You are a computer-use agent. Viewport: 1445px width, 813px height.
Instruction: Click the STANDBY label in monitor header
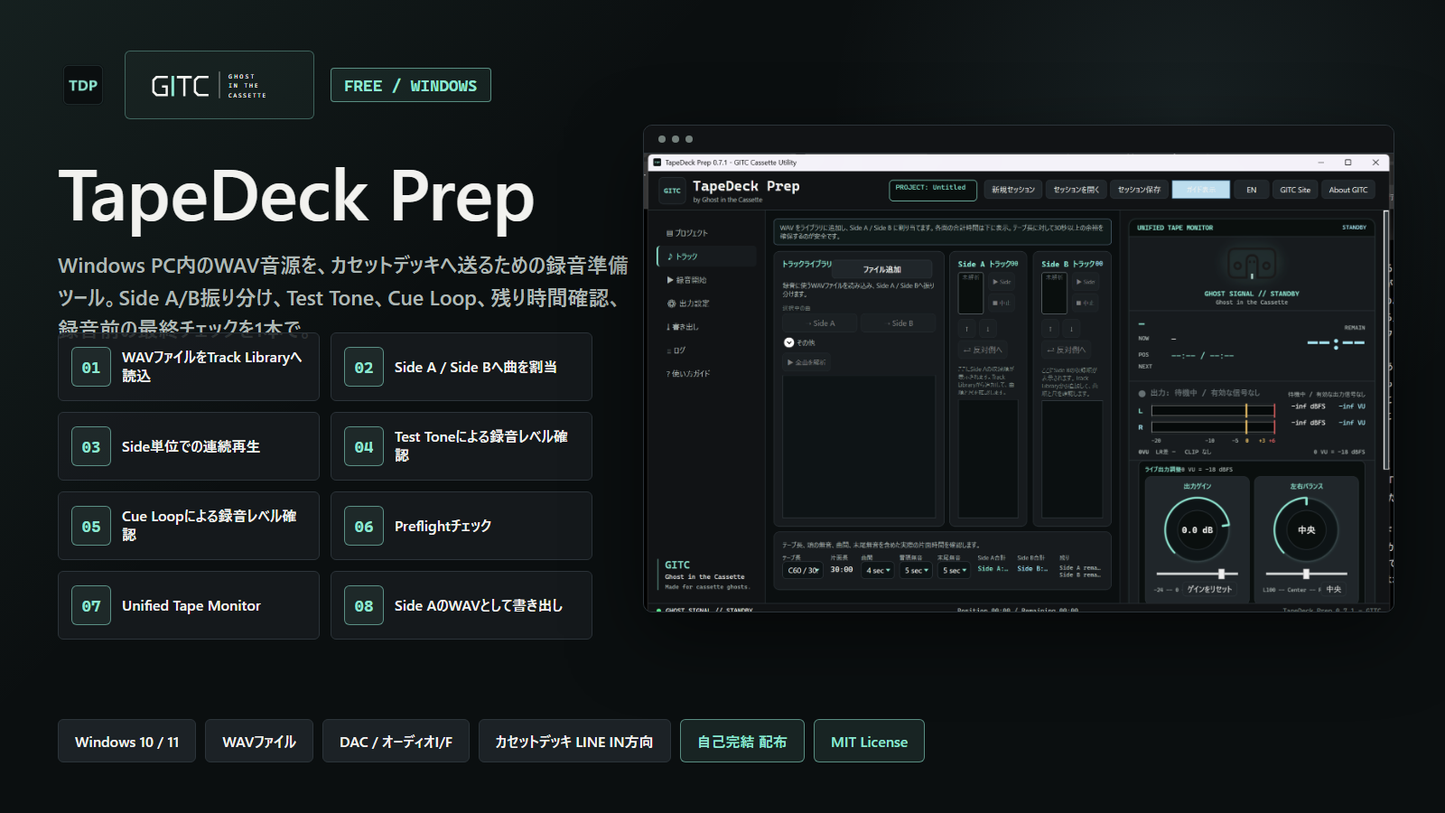(x=1354, y=228)
